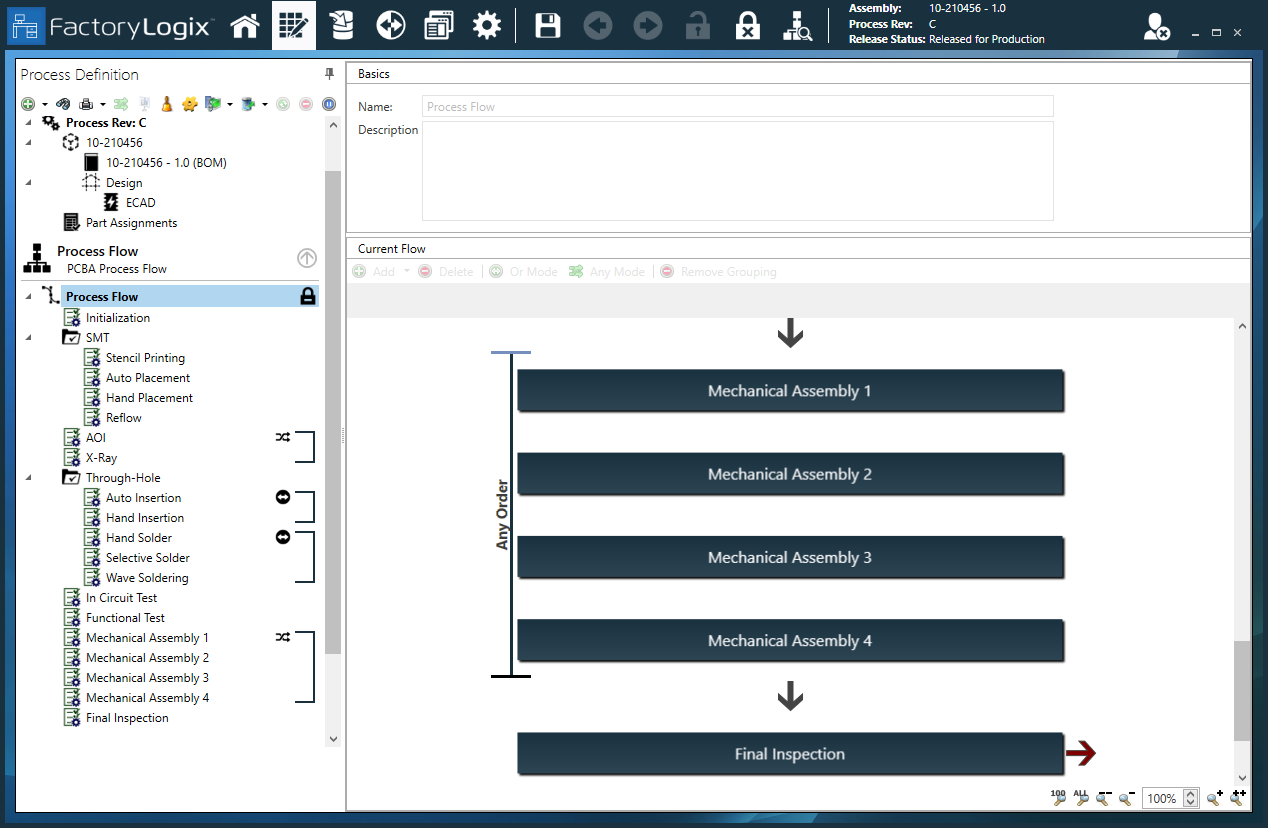Click Or Mode in the Current Flow toolbar
Screen dimensions: 1268x828
523,271
